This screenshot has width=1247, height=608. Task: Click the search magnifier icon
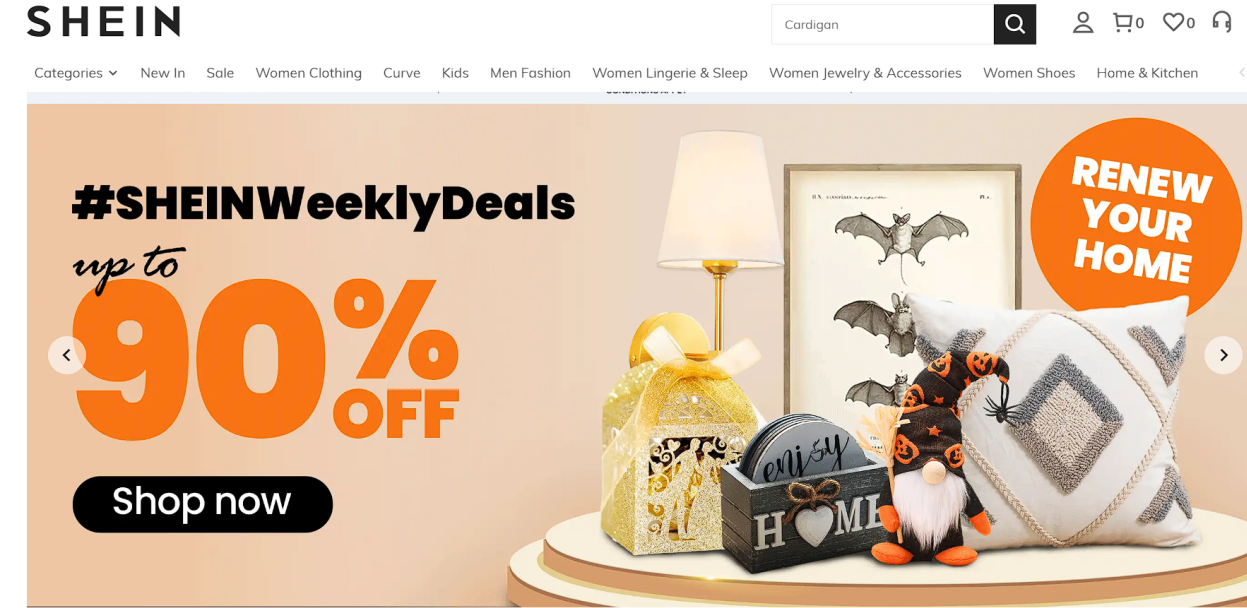(1014, 24)
